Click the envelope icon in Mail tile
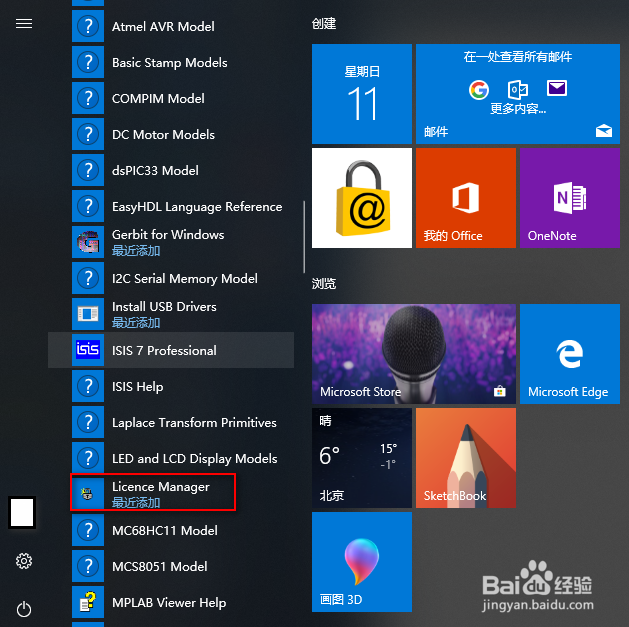 [x=557, y=88]
